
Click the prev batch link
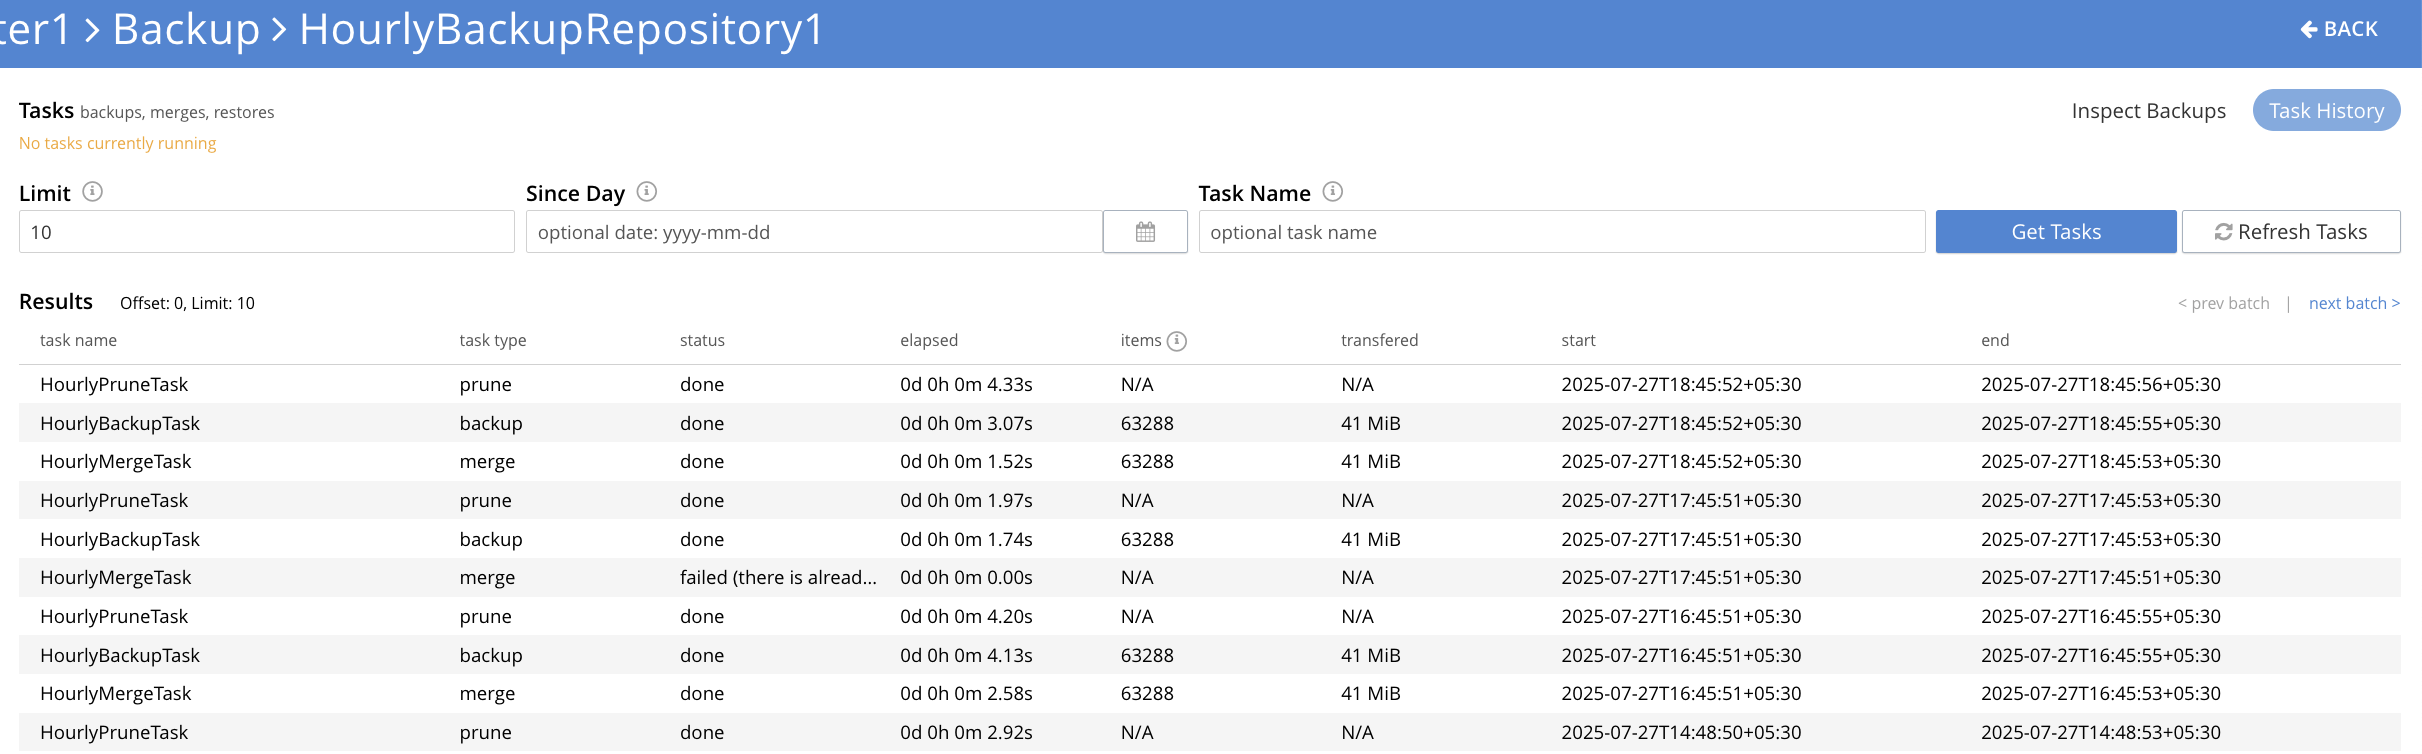click(2223, 303)
